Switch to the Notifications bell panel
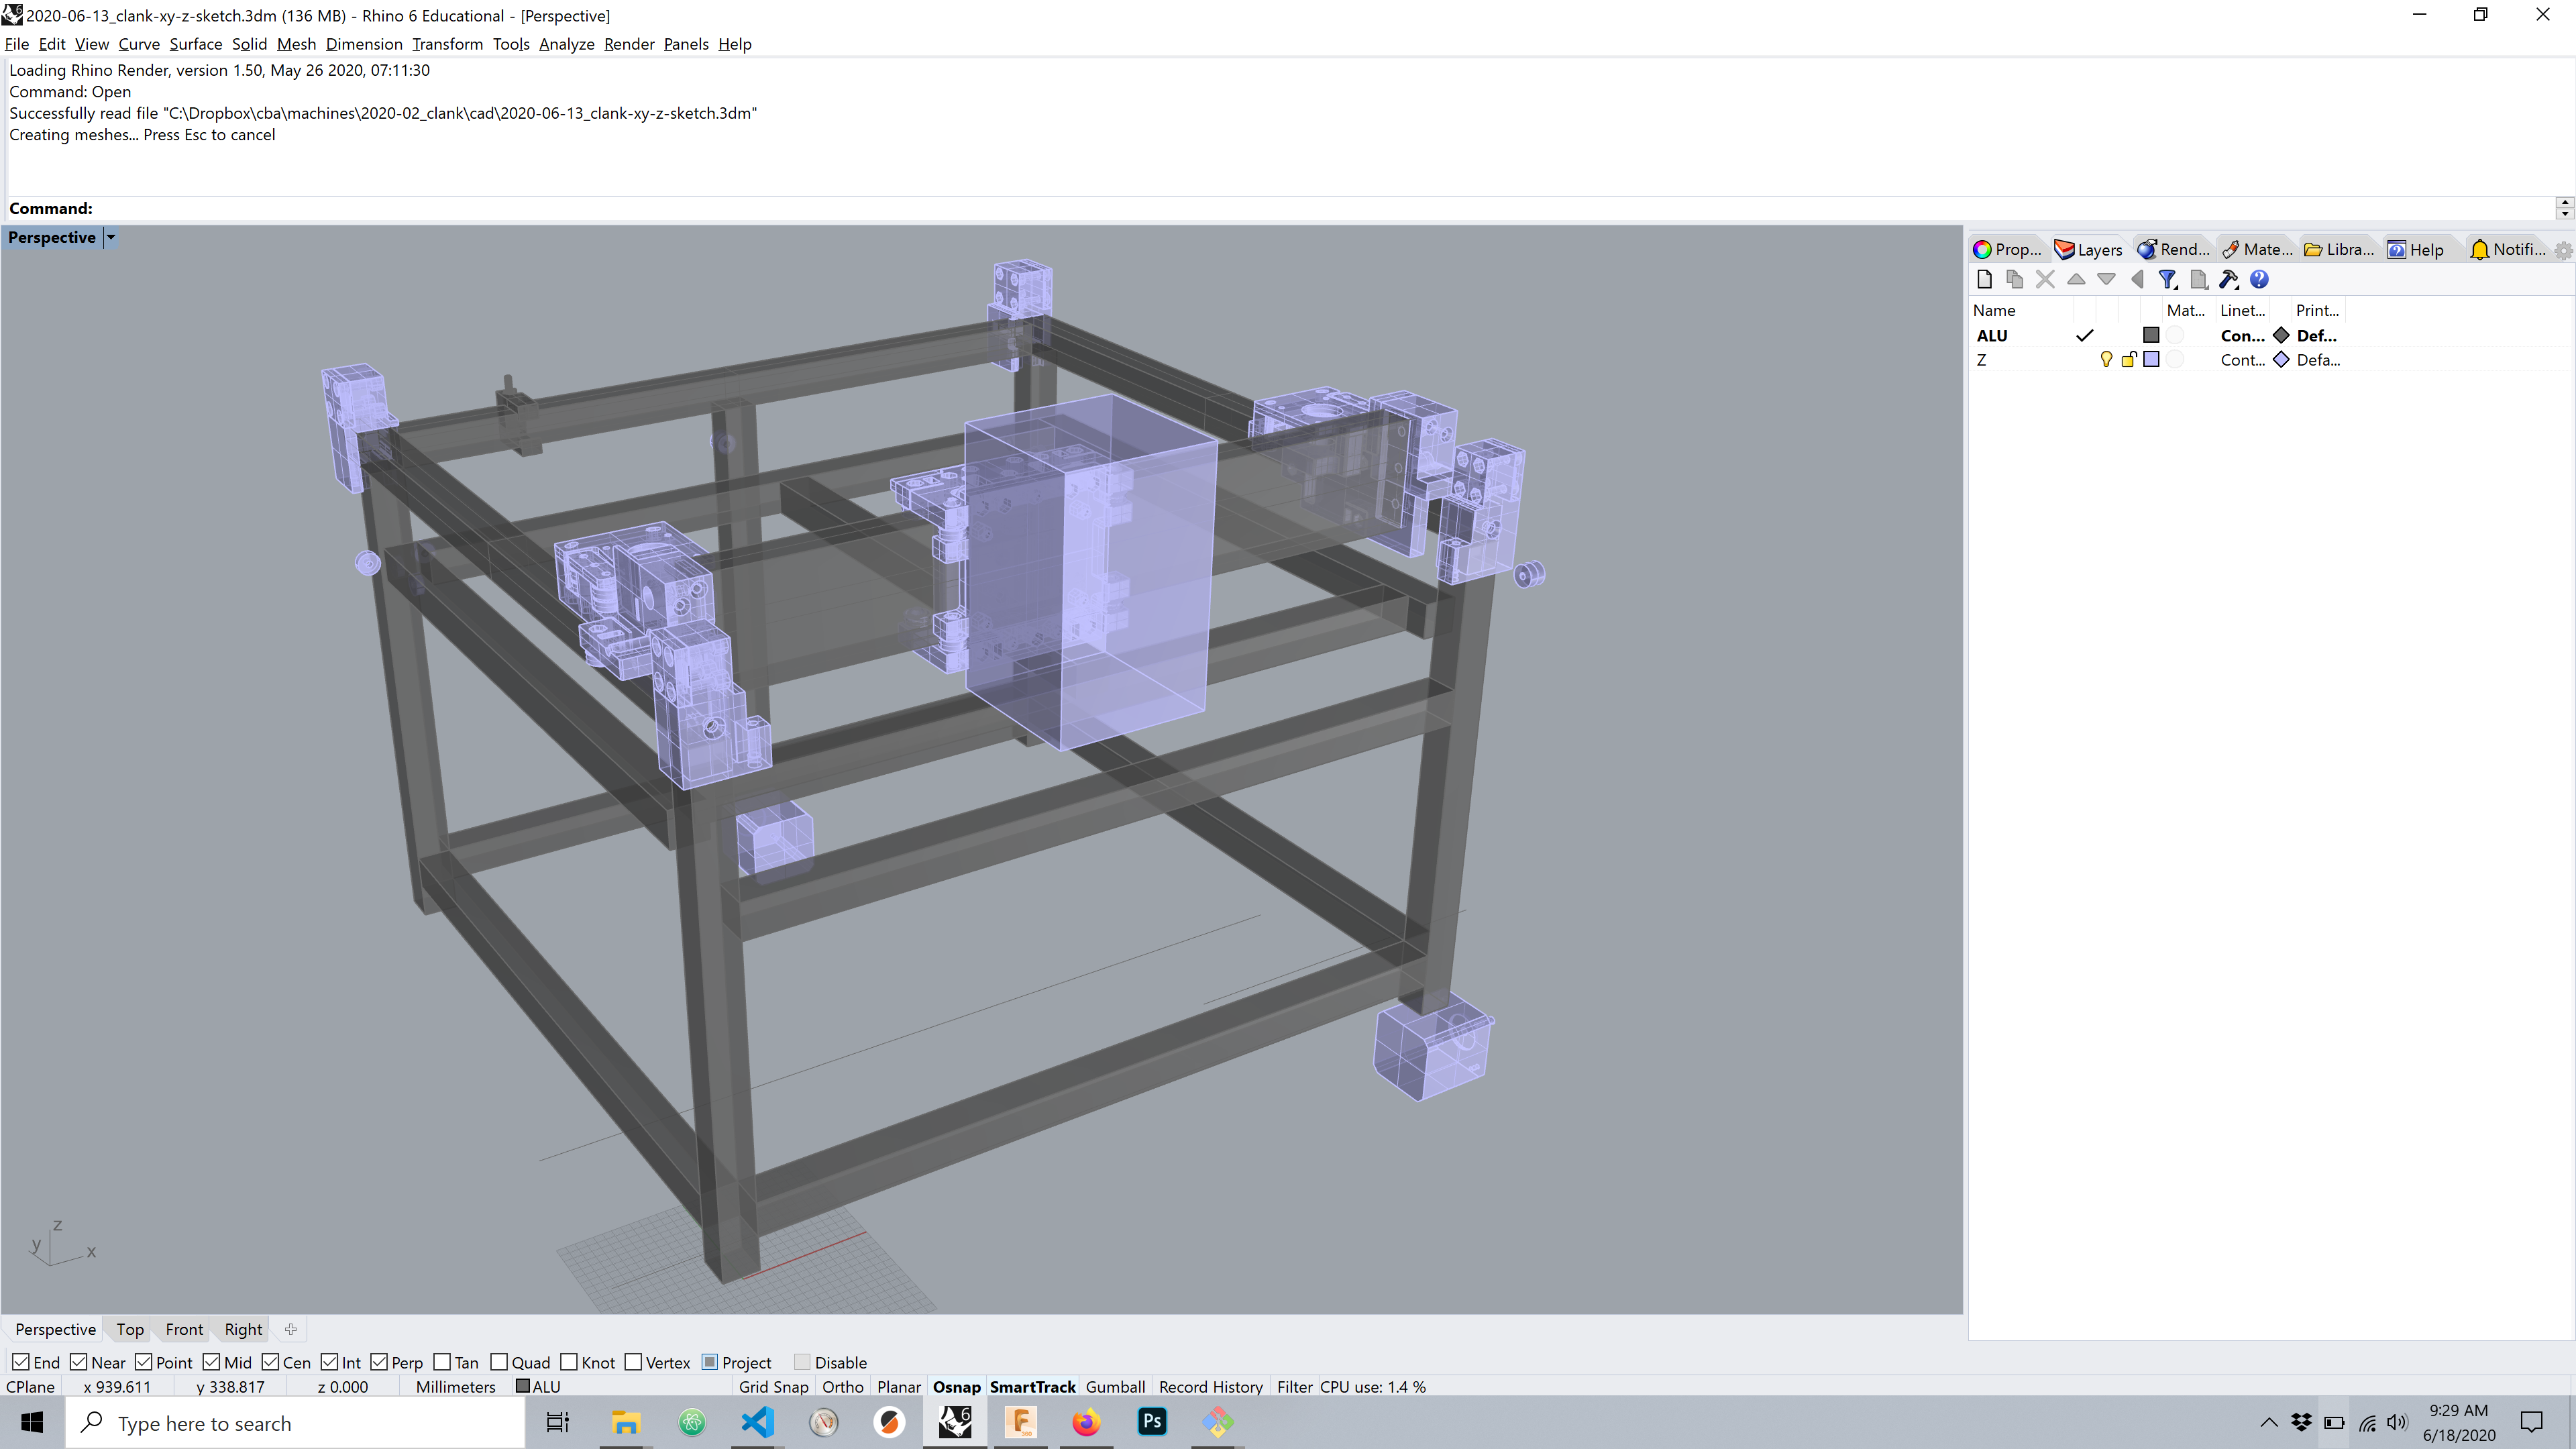 pos(2507,250)
